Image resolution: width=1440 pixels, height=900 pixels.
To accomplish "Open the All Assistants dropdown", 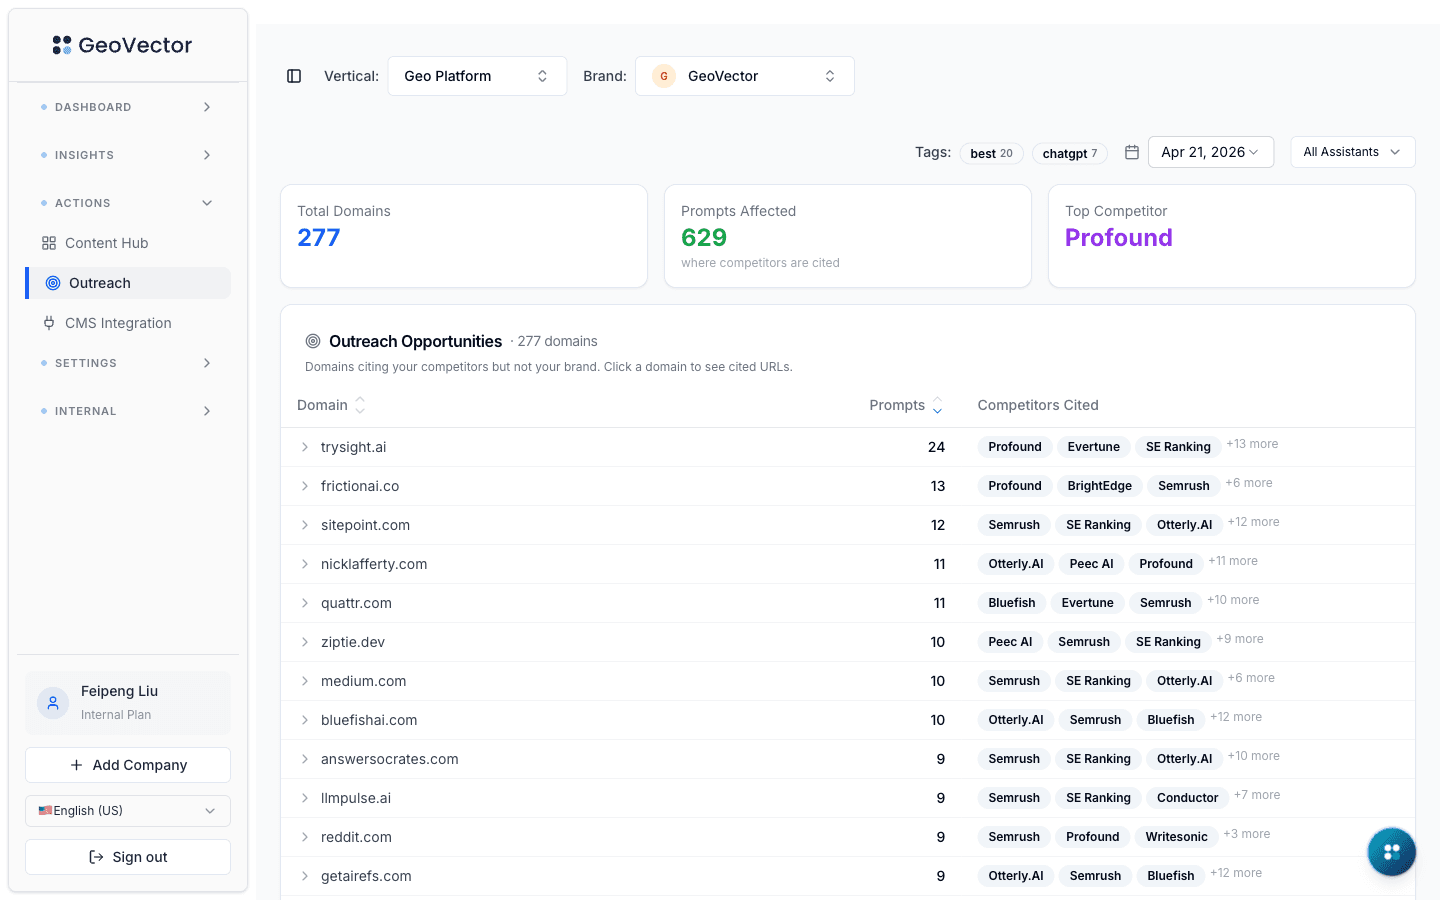I will coord(1352,151).
